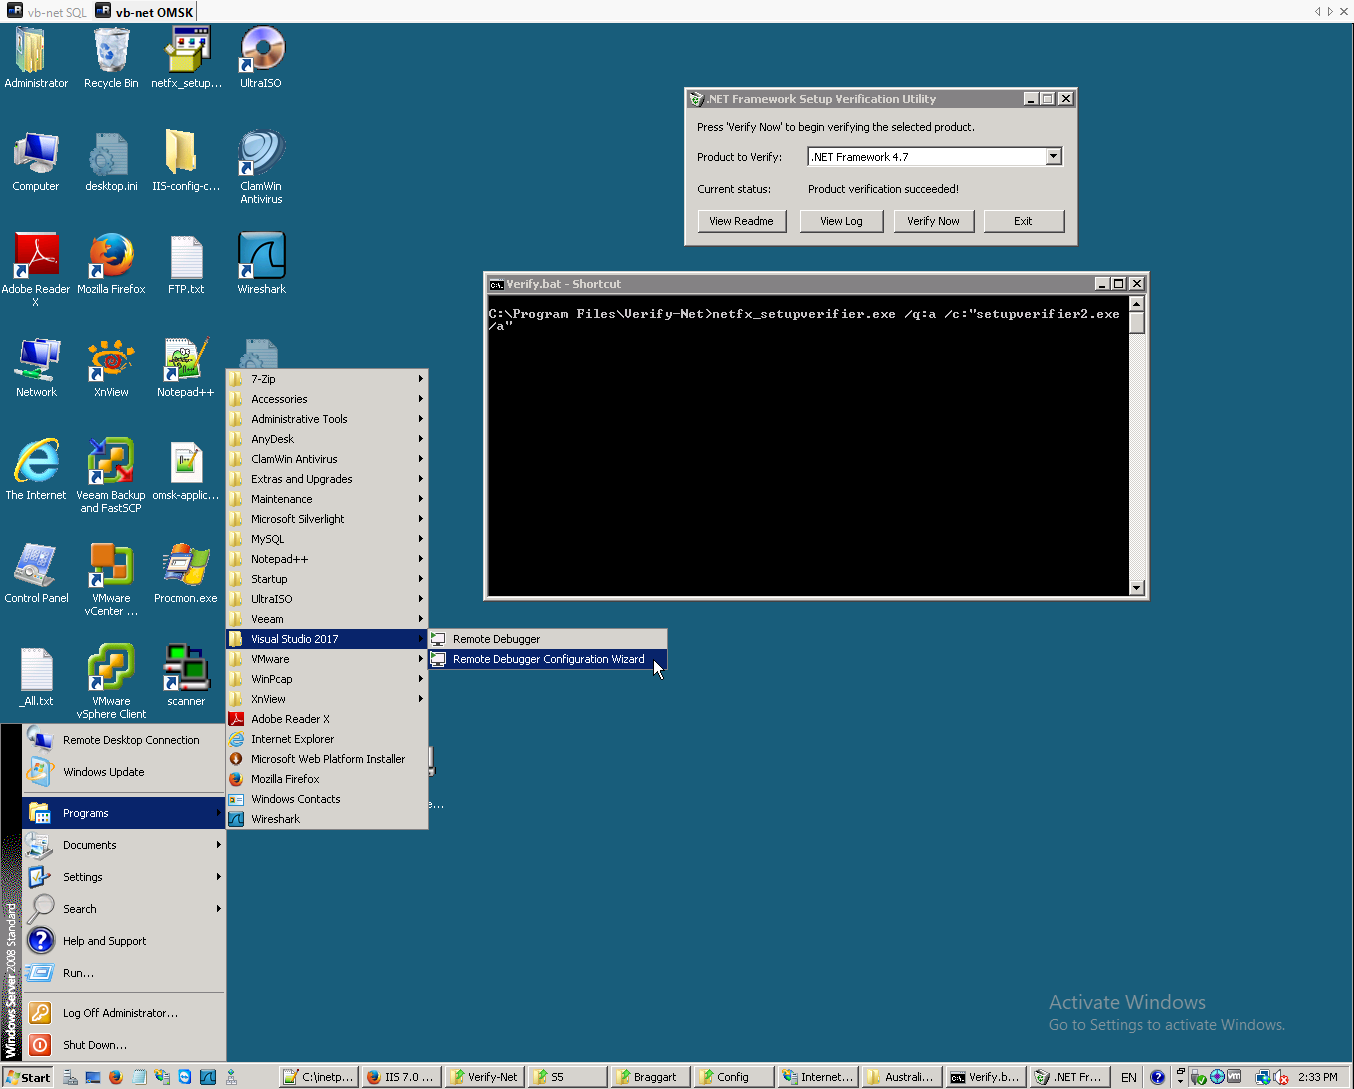Select the Procmon.exe desktop icon
The height and width of the screenshot is (1089, 1354).
coord(186,573)
